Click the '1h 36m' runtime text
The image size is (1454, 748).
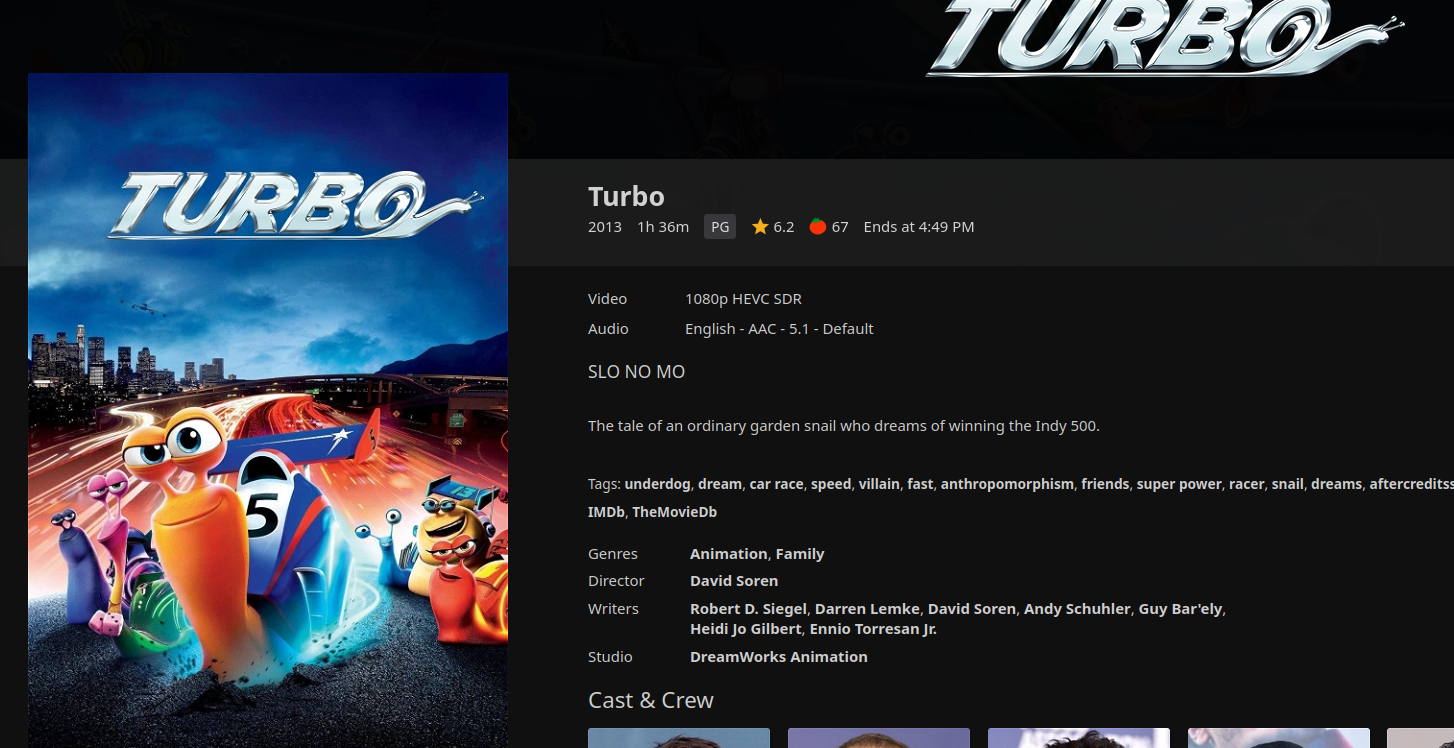coord(663,227)
